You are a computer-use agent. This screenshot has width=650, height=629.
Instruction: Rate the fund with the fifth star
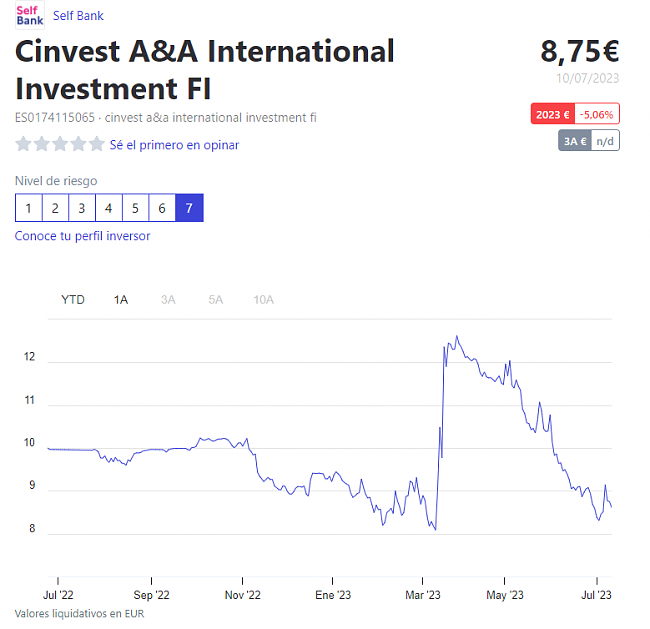[x=96, y=144]
